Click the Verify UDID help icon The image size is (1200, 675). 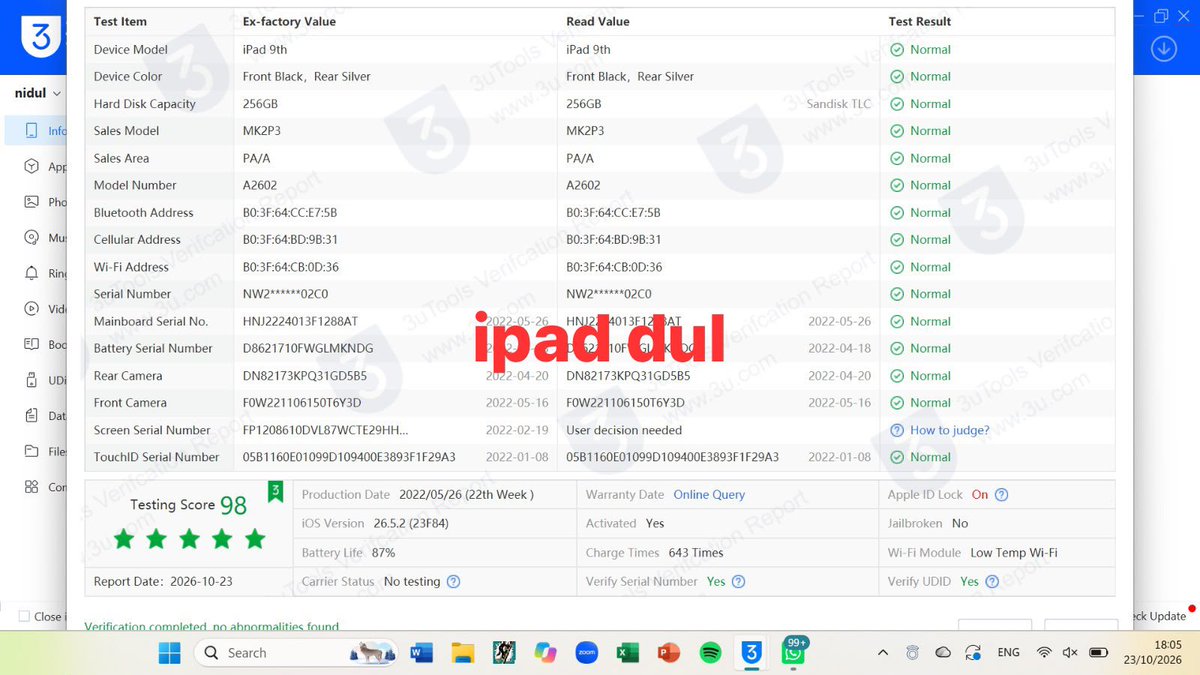pos(992,582)
